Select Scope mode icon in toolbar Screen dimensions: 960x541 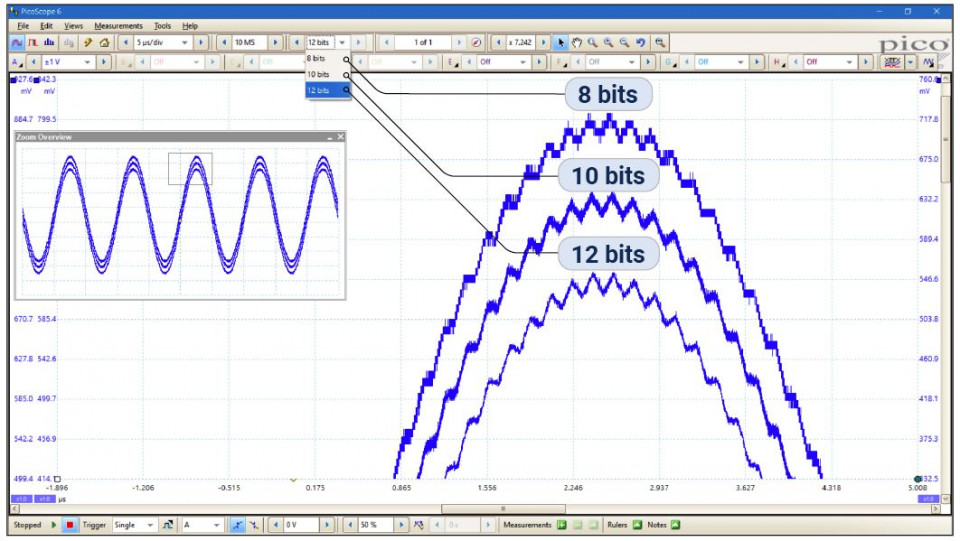(17, 43)
